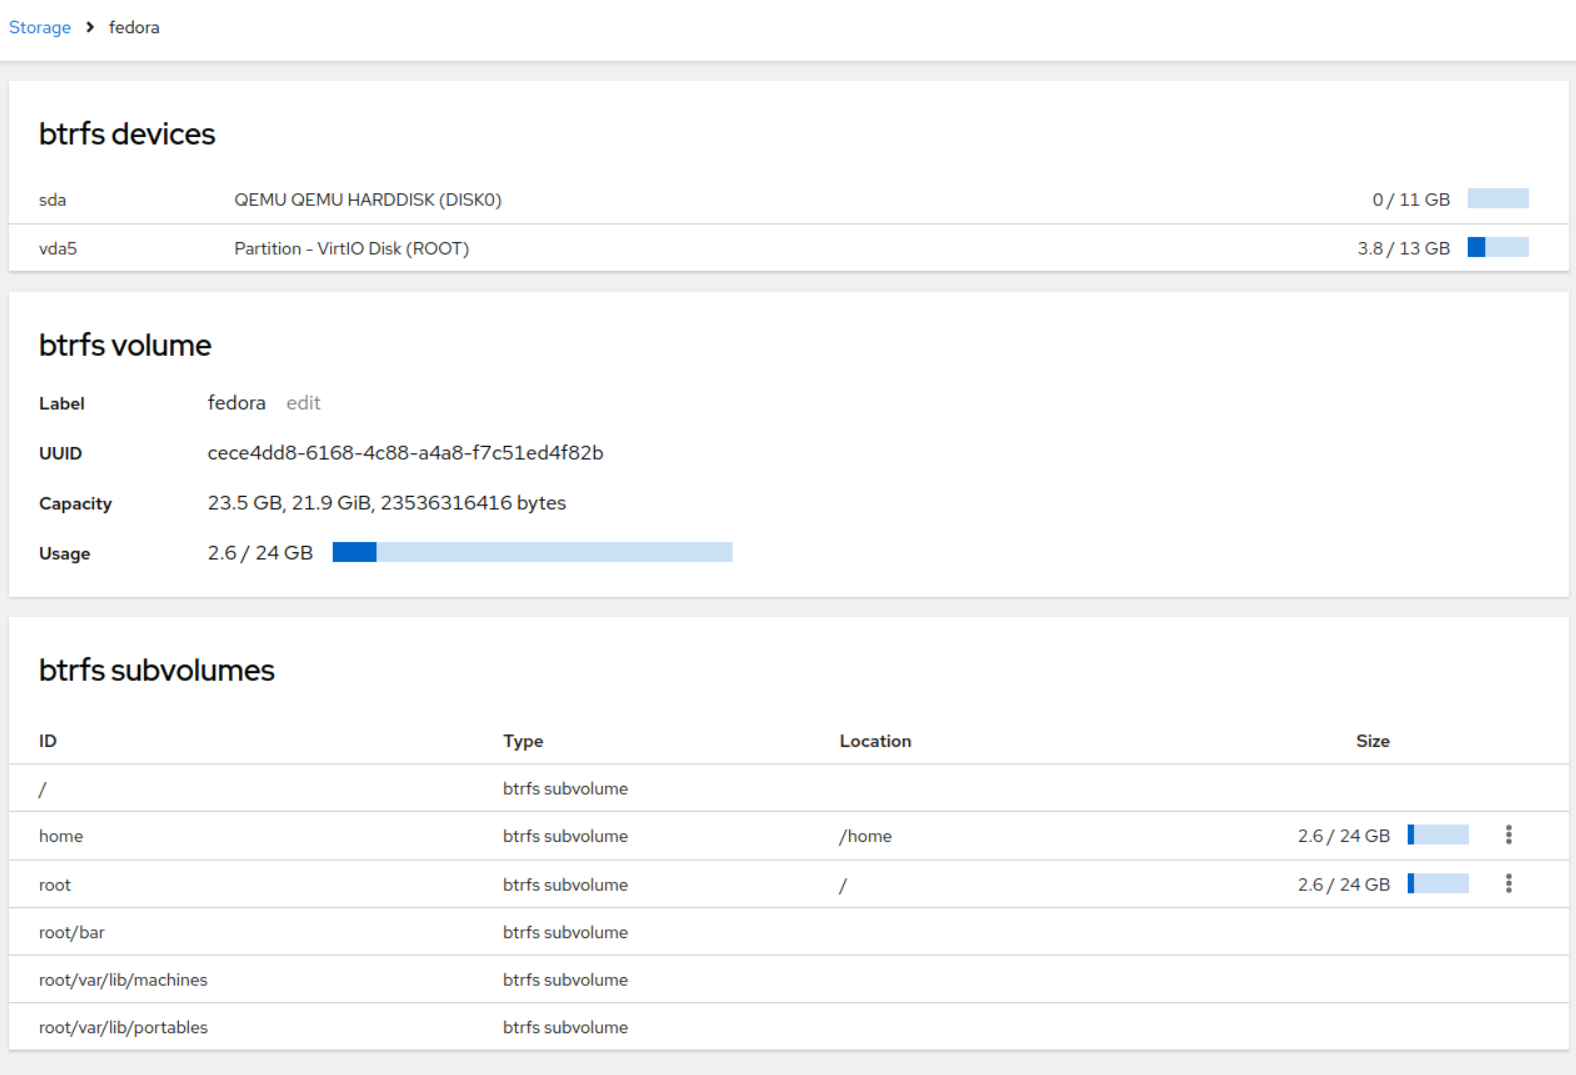This screenshot has height=1075, width=1576.
Task: Click the root subvolume size bar
Action: tap(1438, 884)
